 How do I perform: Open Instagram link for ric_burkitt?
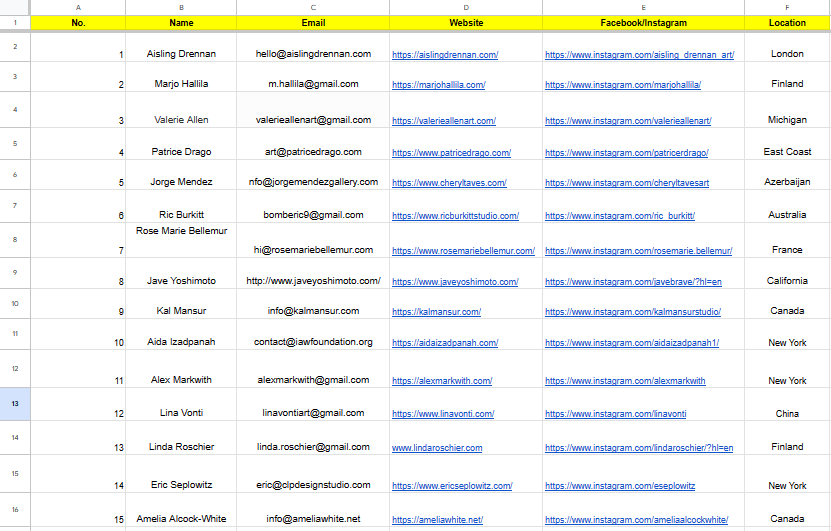click(x=620, y=216)
